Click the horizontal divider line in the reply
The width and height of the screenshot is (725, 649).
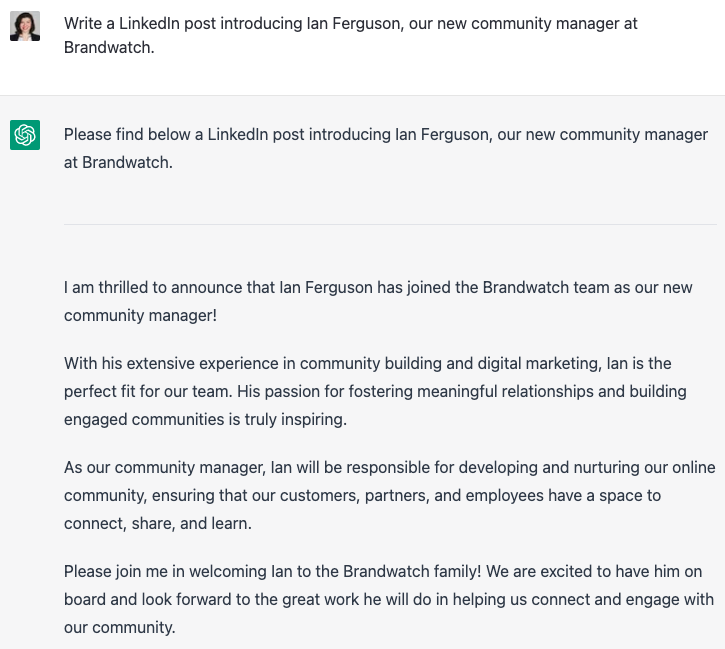coord(390,224)
